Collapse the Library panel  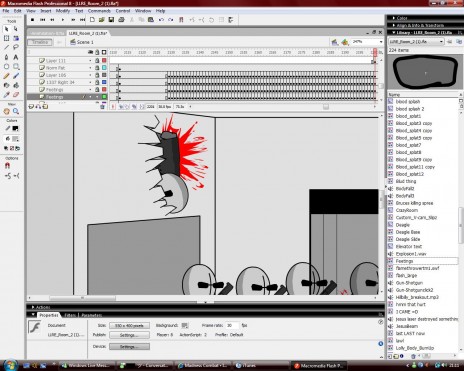click(x=394, y=33)
